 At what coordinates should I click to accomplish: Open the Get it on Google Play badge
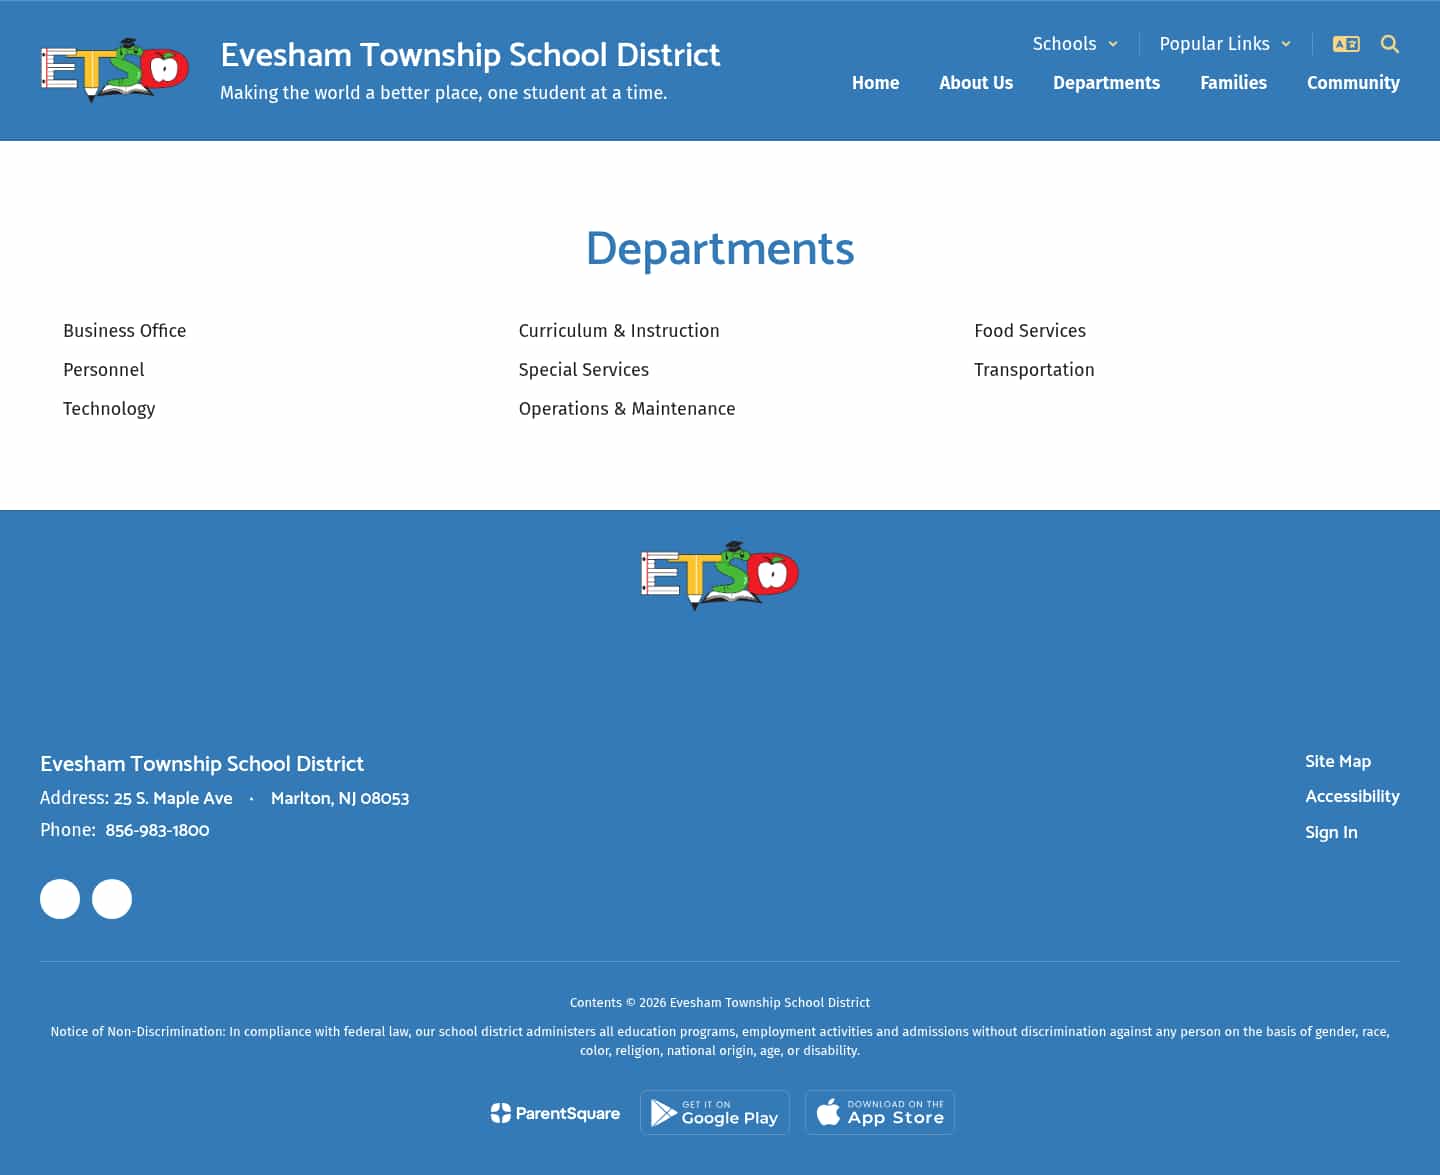click(715, 1112)
